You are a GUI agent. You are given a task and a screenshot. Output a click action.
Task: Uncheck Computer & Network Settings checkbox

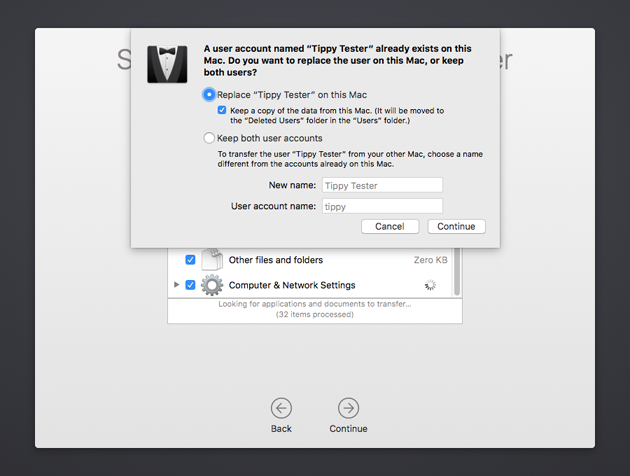190,285
